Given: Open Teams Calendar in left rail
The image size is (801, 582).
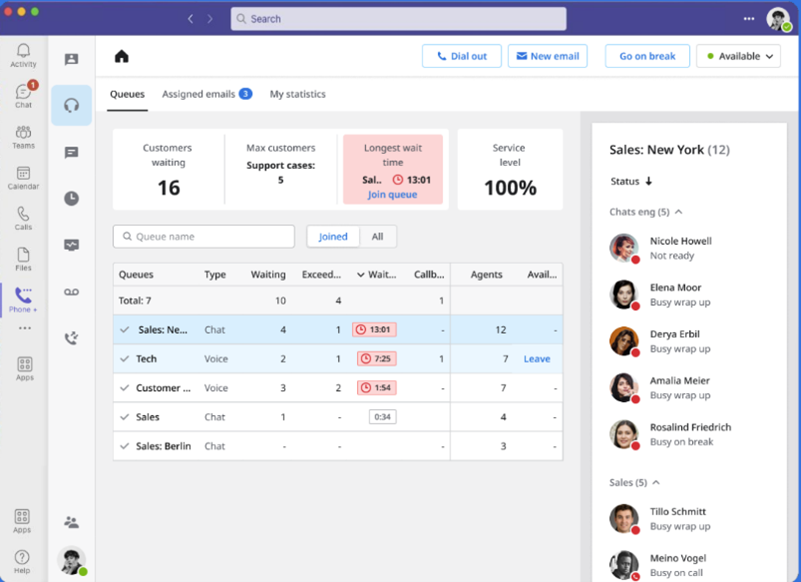Looking at the screenshot, I should [x=23, y=178].
